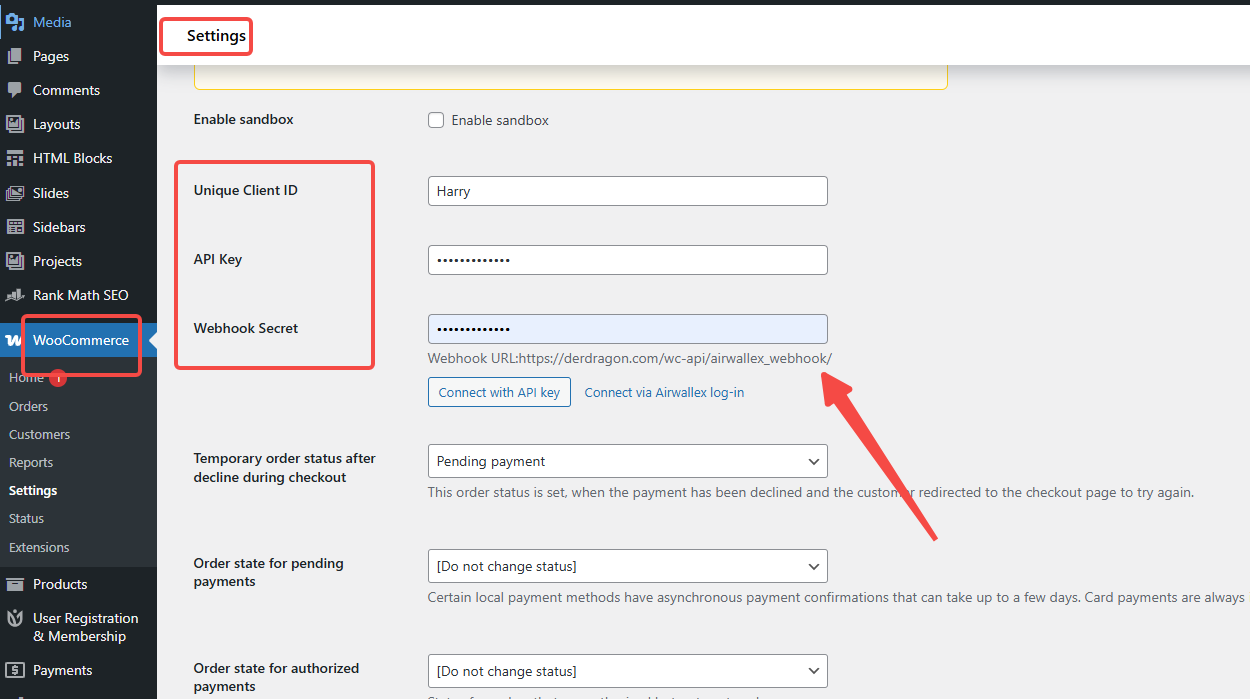The height and width of the screenshot is (699, 1250).
Task: Switch to the Orders menu item
Action: click(28, 406)
